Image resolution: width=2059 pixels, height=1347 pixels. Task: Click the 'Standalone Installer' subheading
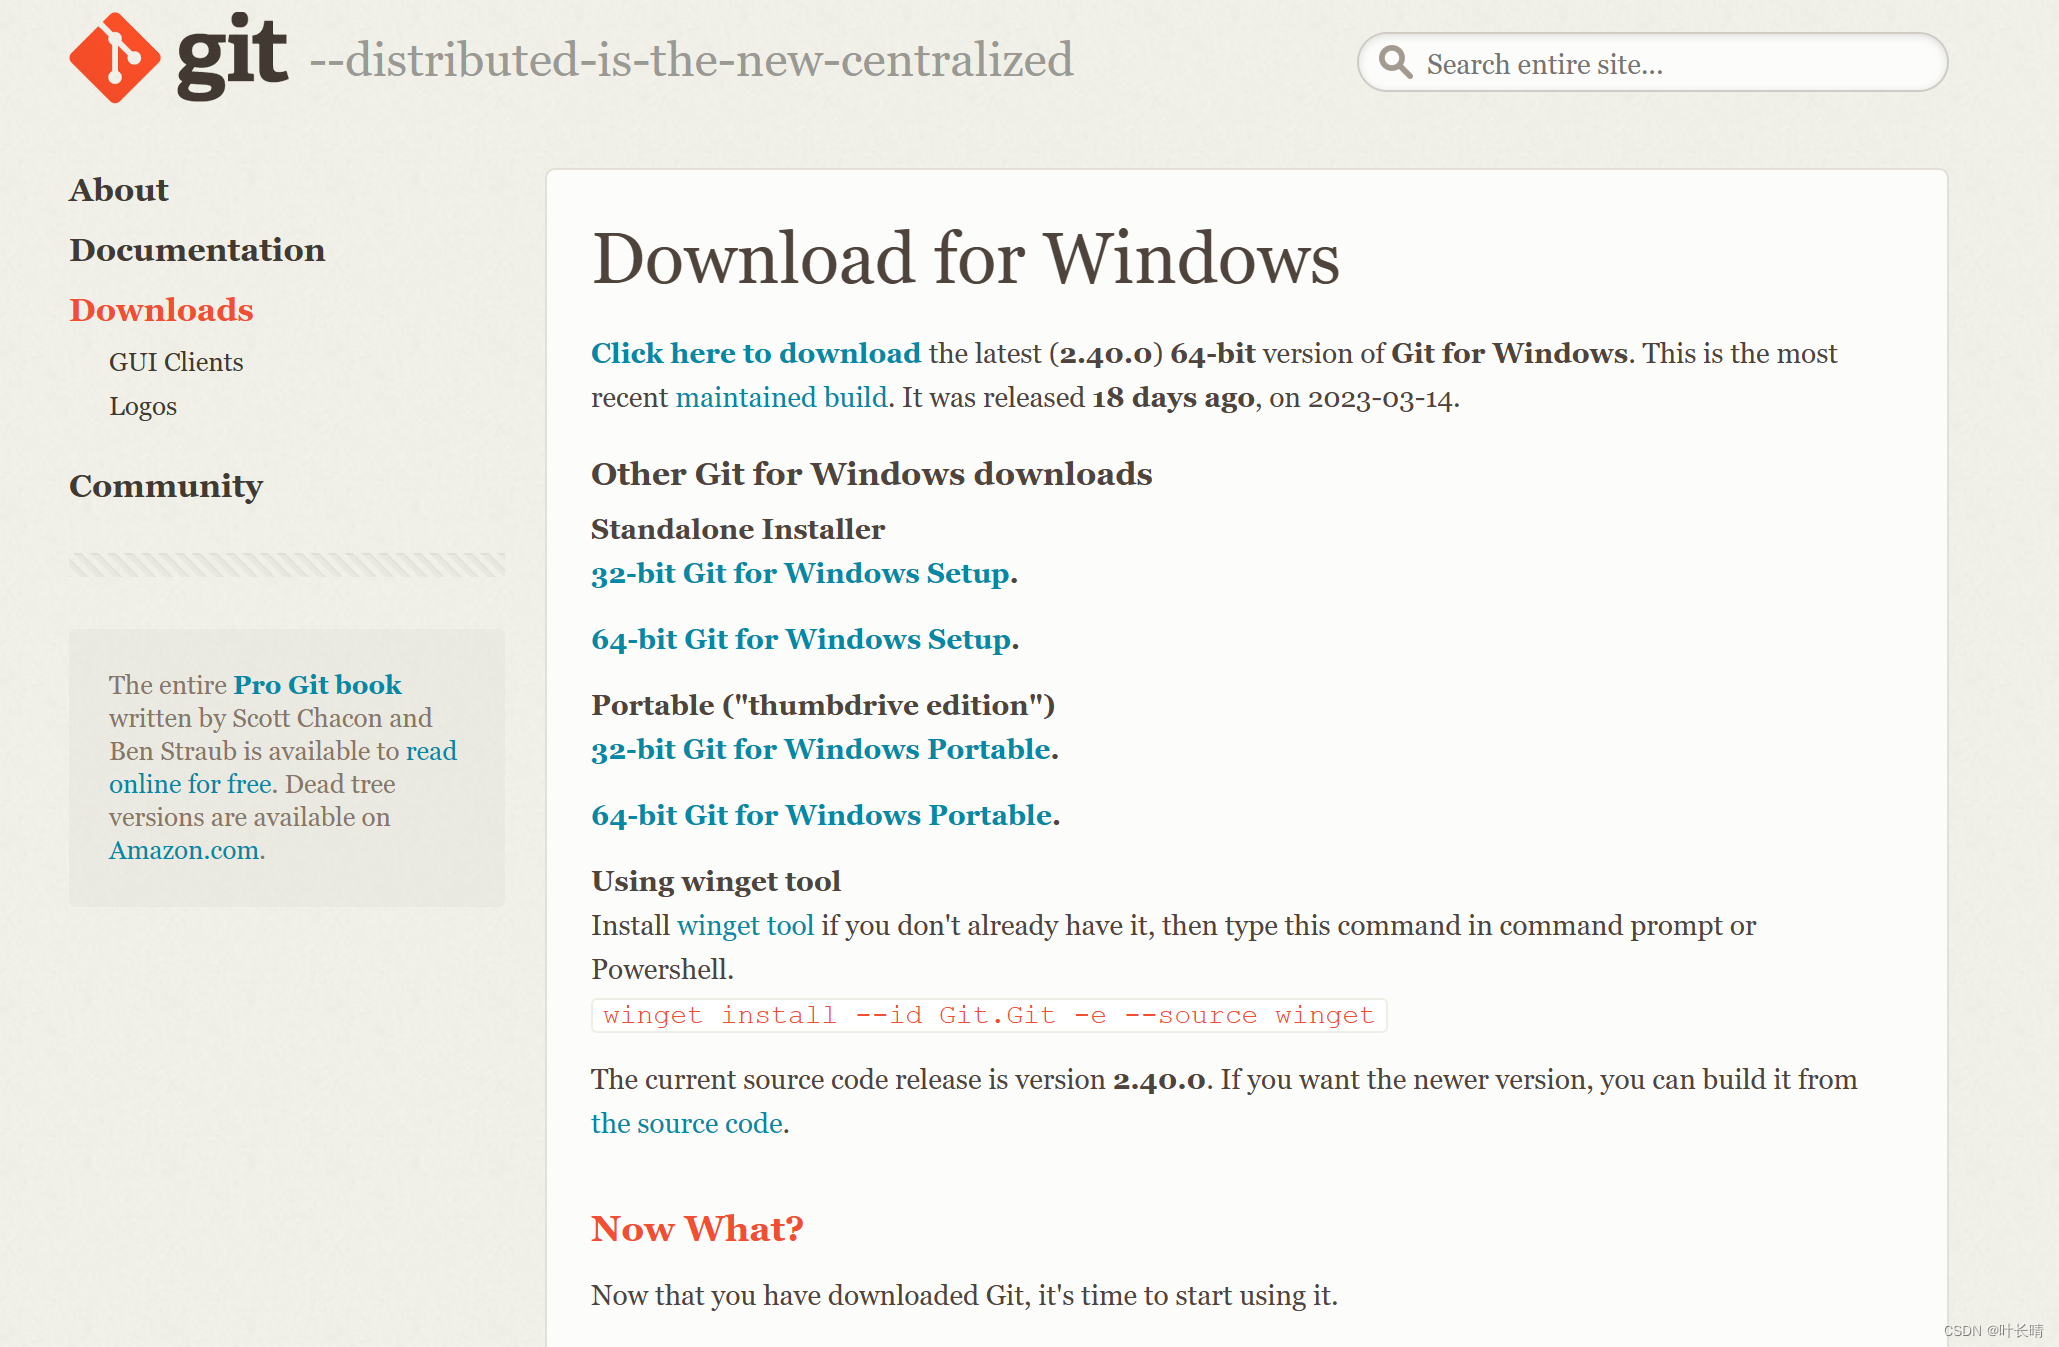738,529
